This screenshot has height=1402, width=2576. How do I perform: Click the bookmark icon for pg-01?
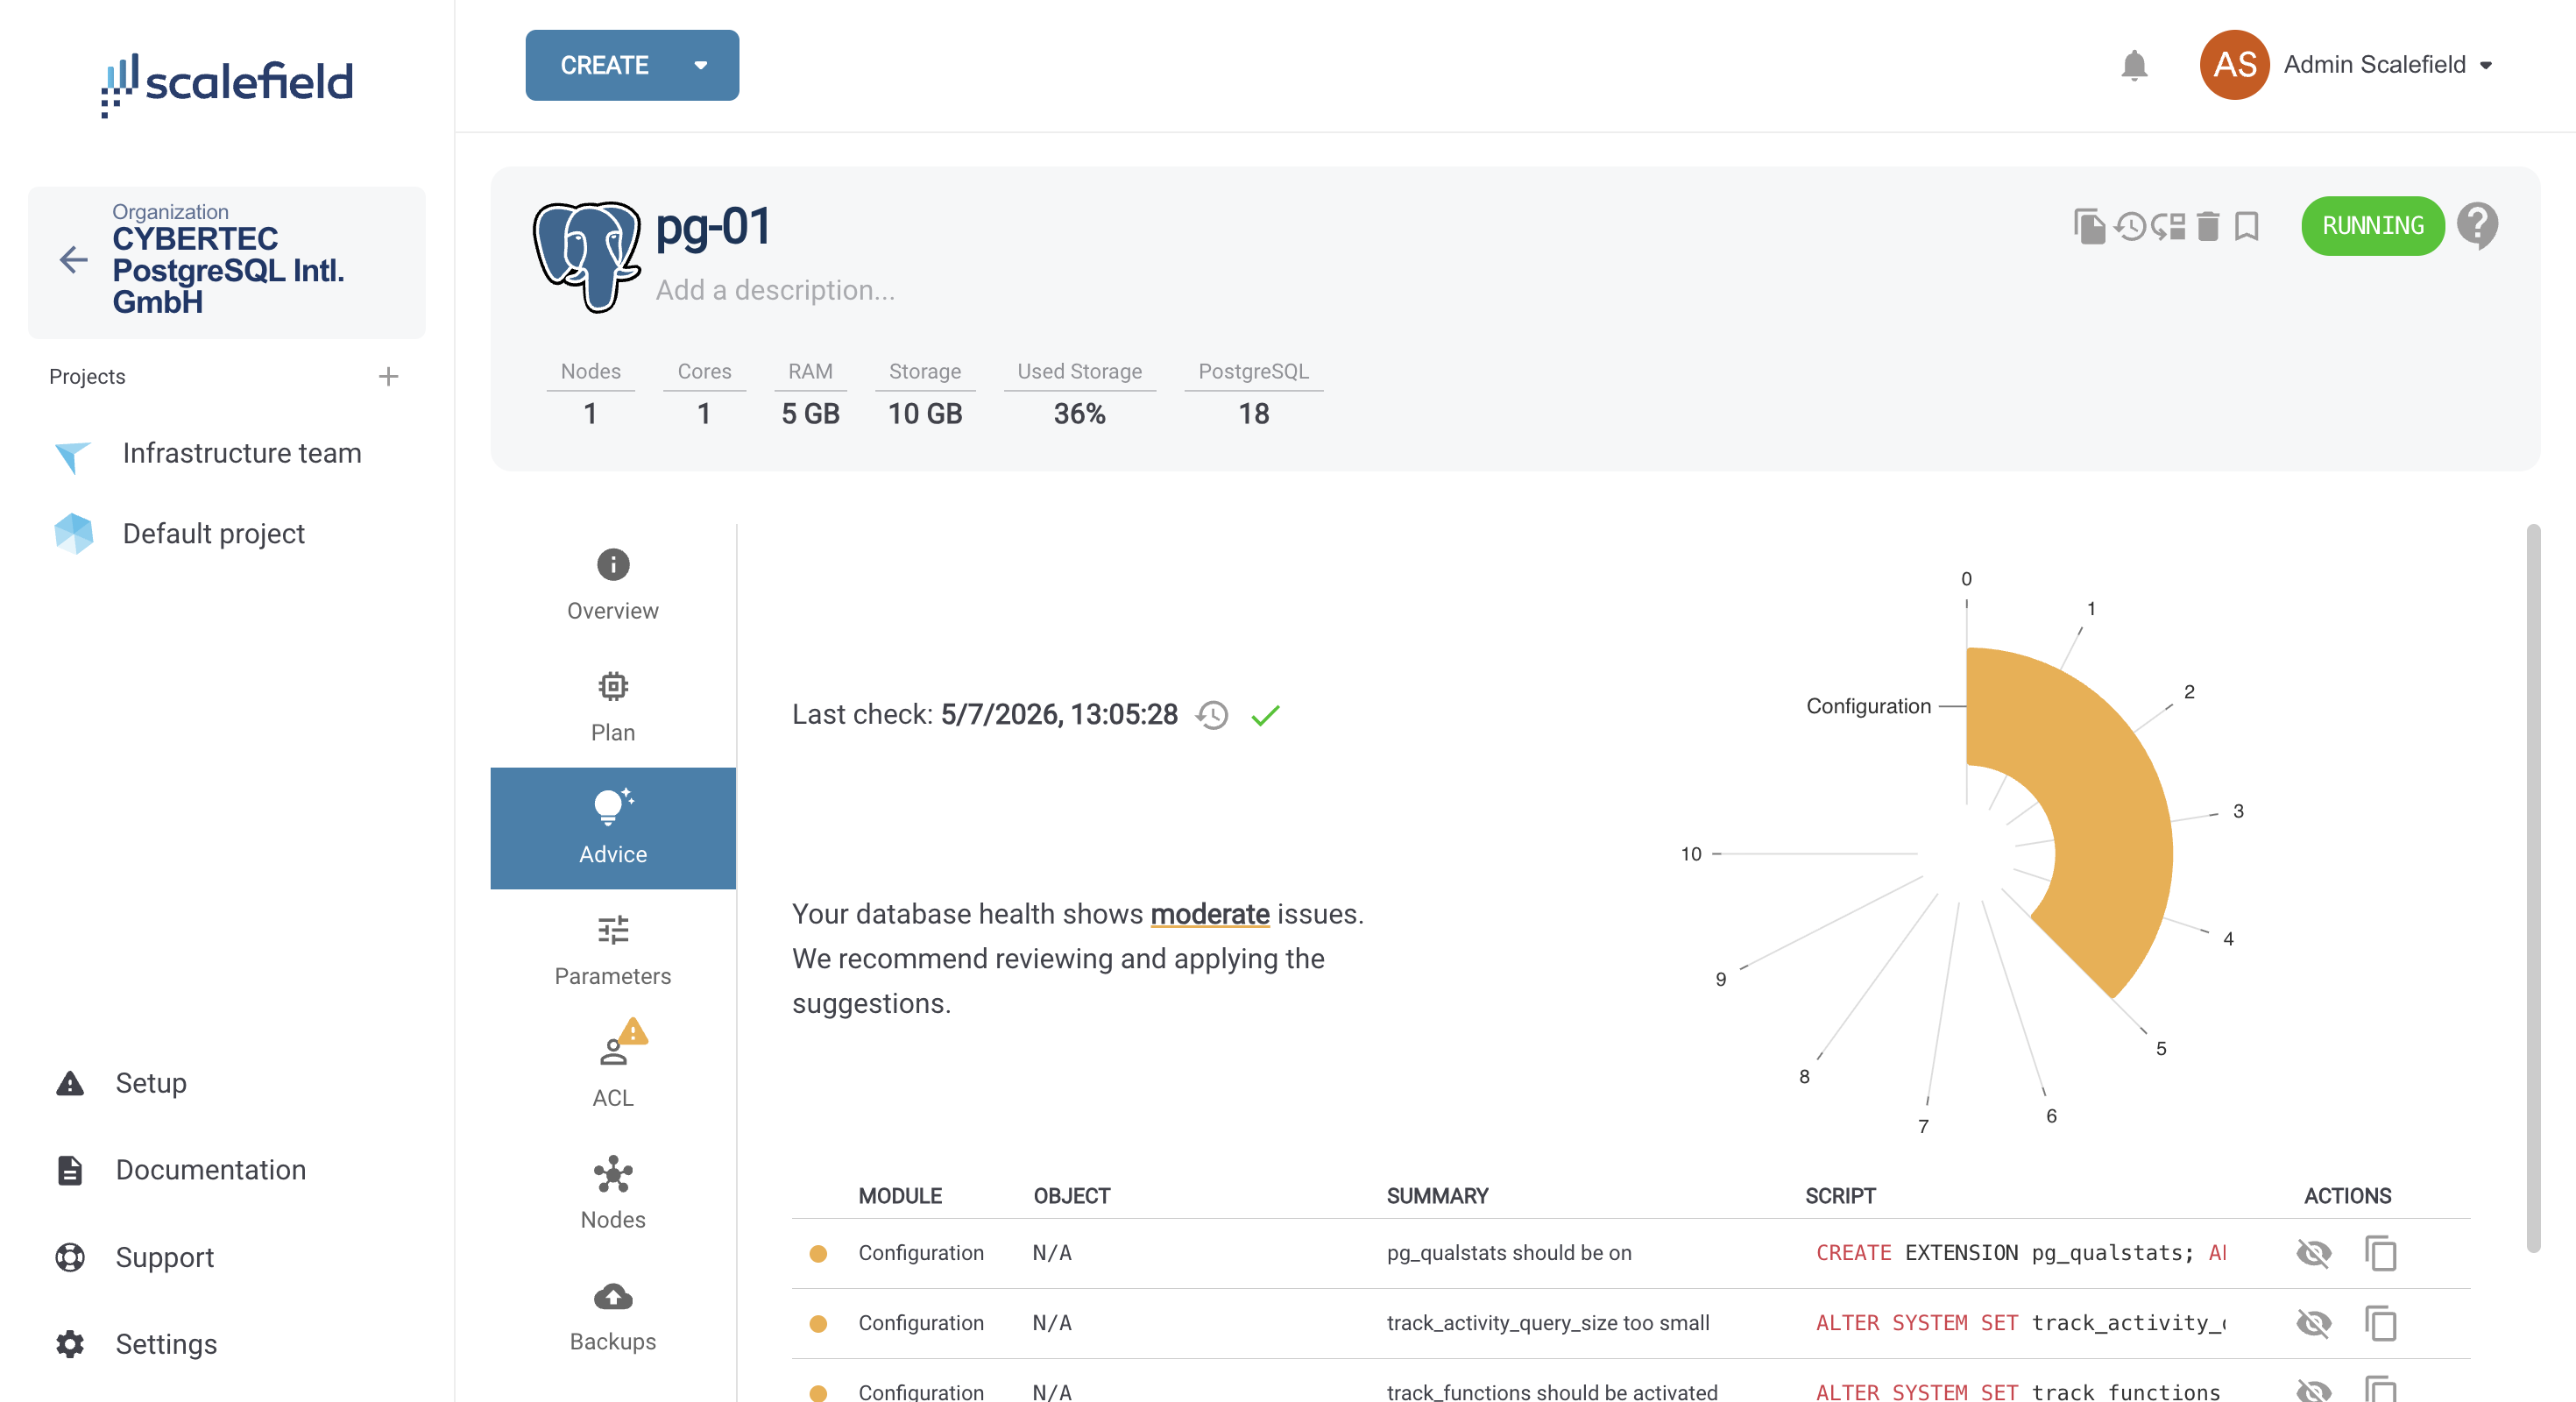coord(2247,226)
